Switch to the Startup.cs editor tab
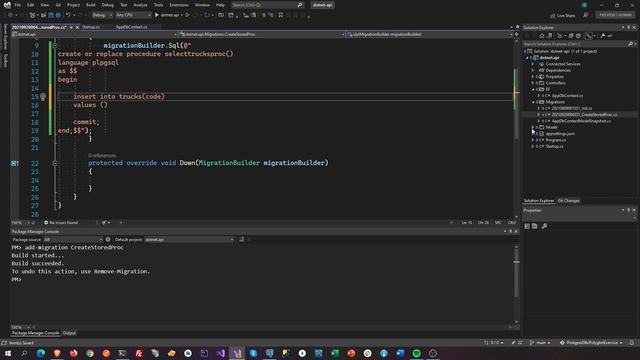The width and height of the screenshot is (640, 360). [91, 27]
